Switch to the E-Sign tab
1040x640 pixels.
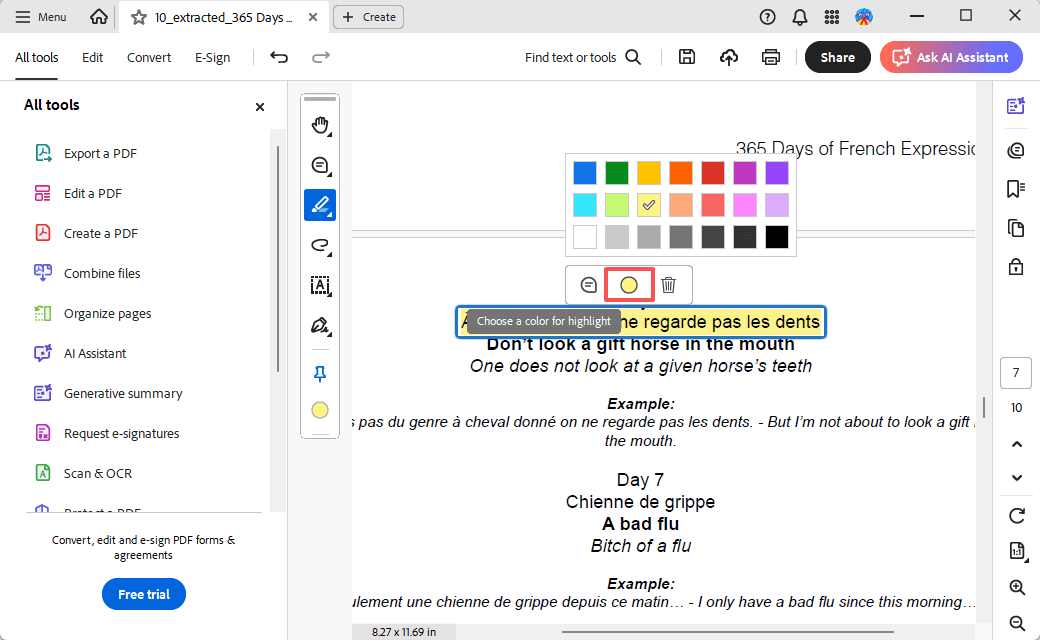(x=212, y=57)
